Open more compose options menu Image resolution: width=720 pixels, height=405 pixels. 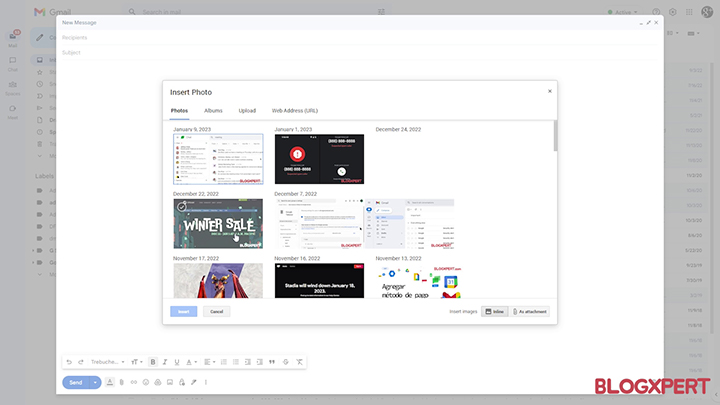click(x=206, y=382)
